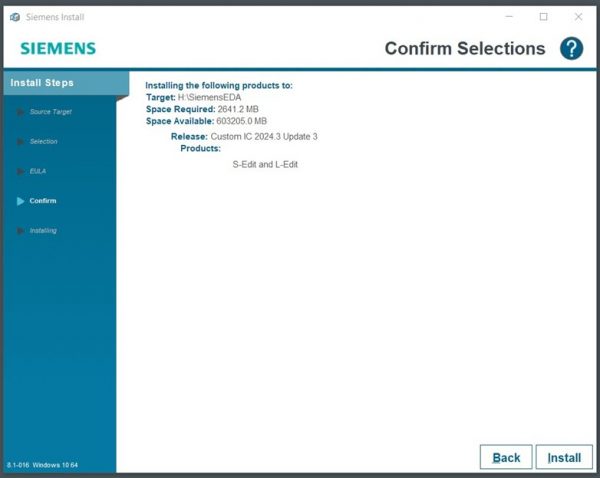Screen dimensions: 600x478
Task: Click the arrow icon beside Source Target
Action: coord(20,112)
